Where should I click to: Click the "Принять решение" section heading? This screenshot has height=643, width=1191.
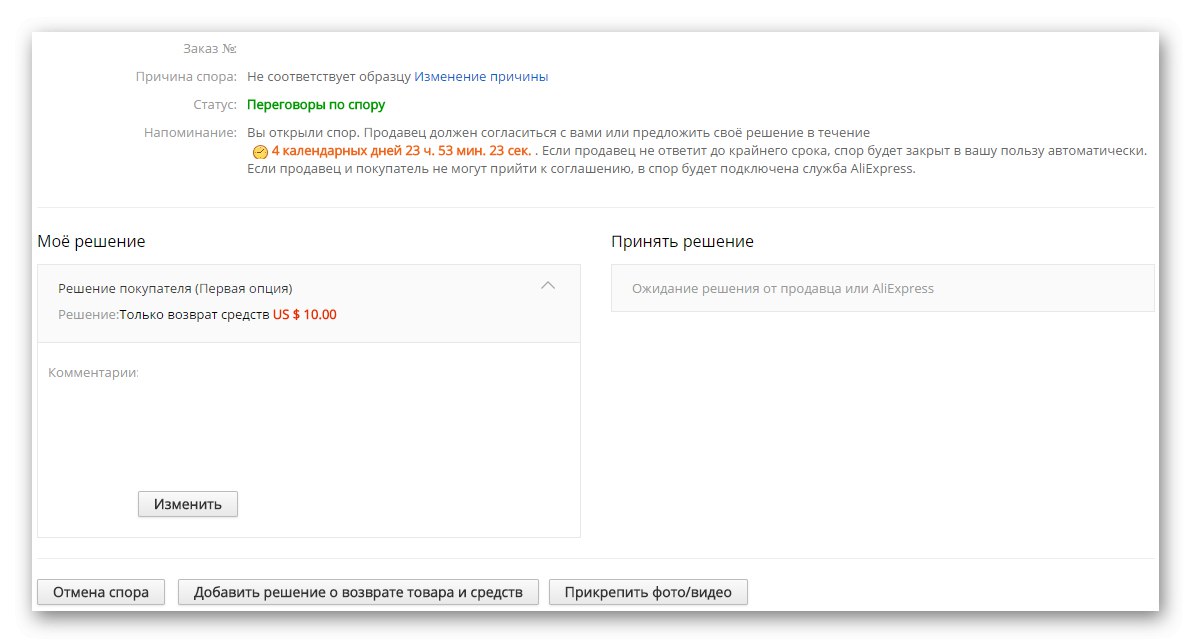click(683, 241)
